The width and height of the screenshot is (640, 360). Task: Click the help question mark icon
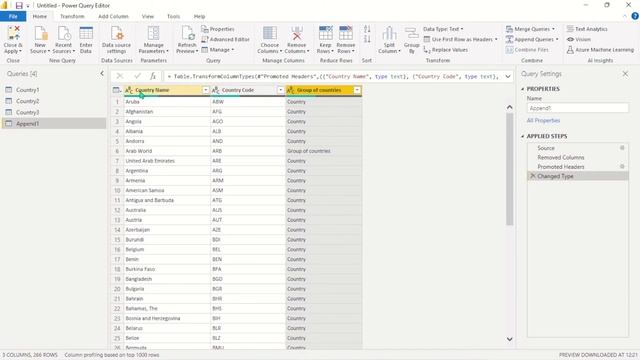click(635, 16)
